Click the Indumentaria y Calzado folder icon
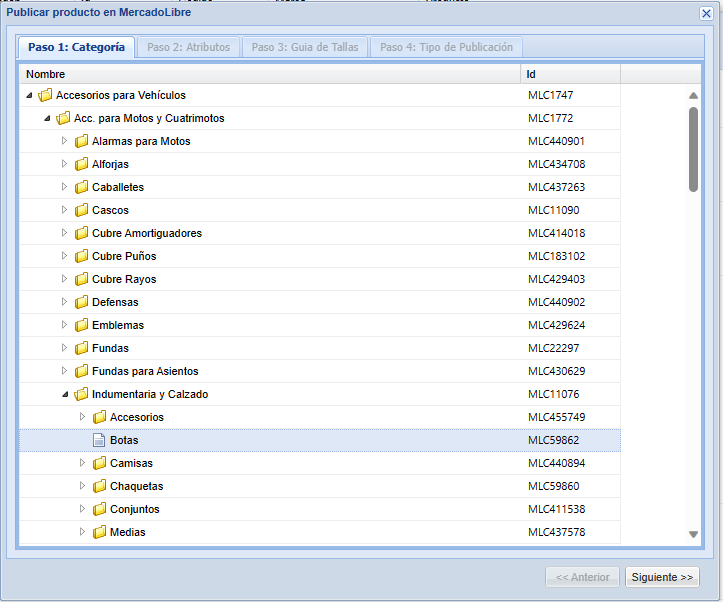723x602 pixels. pyautogui.click(x=81, y=394)
